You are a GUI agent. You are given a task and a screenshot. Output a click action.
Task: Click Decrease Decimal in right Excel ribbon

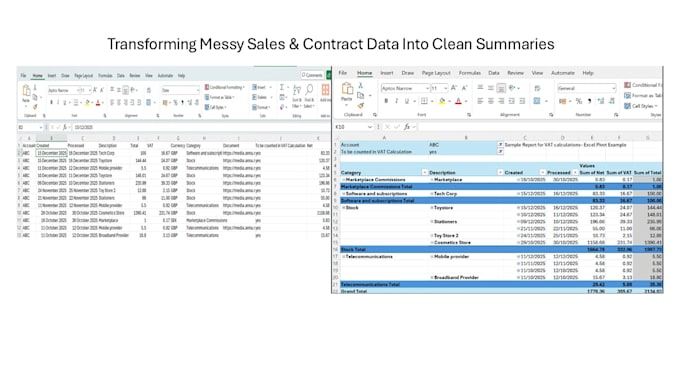pyautogui.click(x=611, y=101)
